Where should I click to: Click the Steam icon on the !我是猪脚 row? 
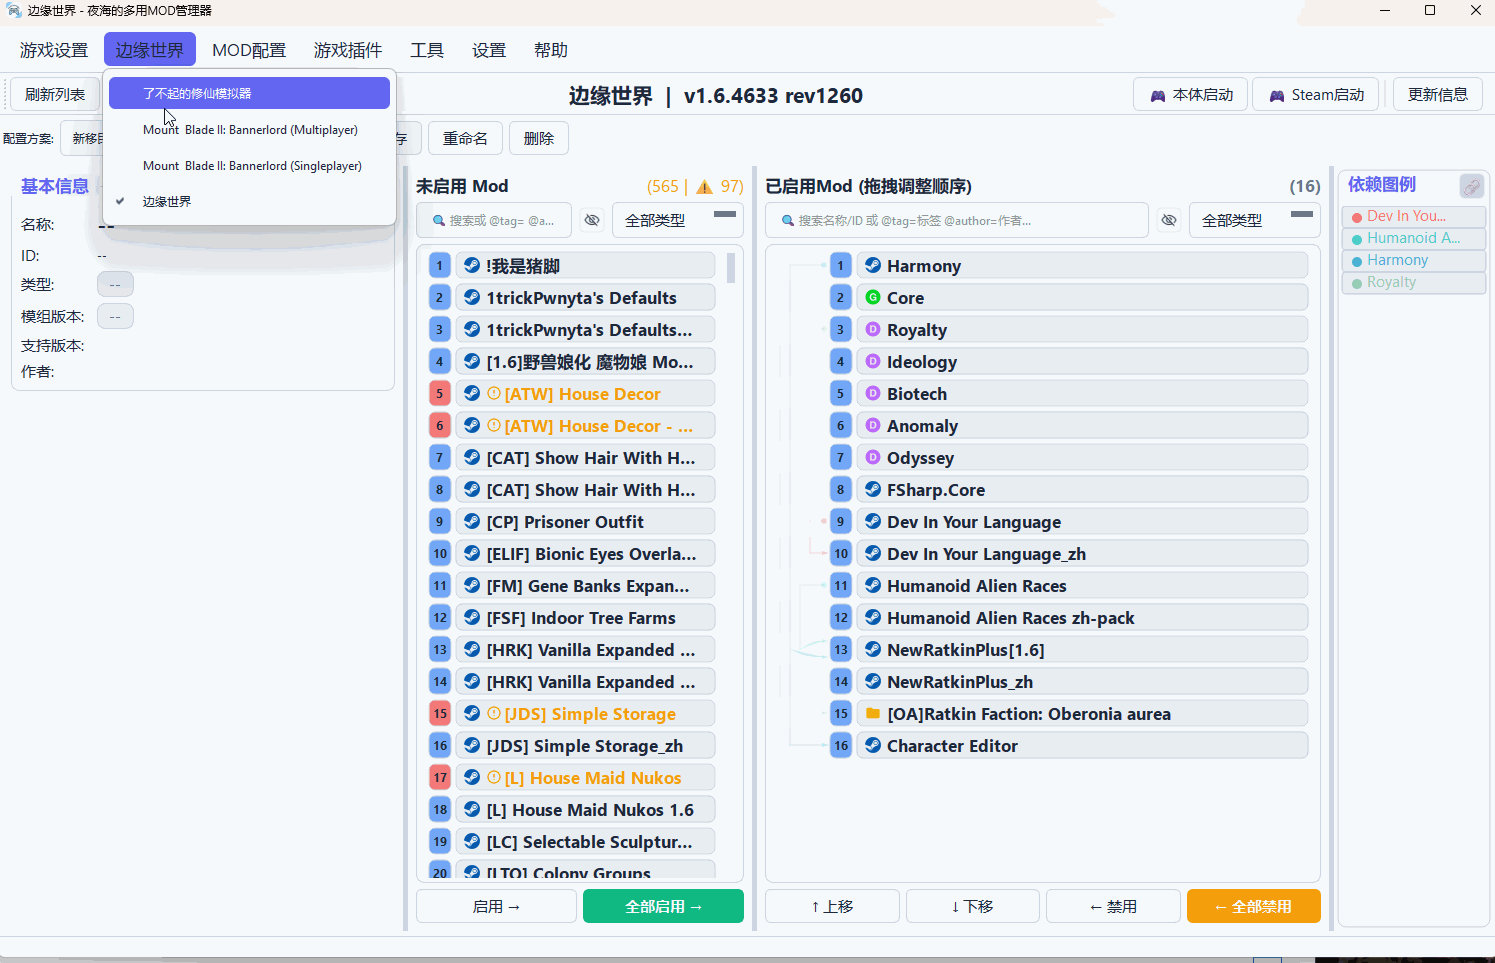click(x=472, y=265)
